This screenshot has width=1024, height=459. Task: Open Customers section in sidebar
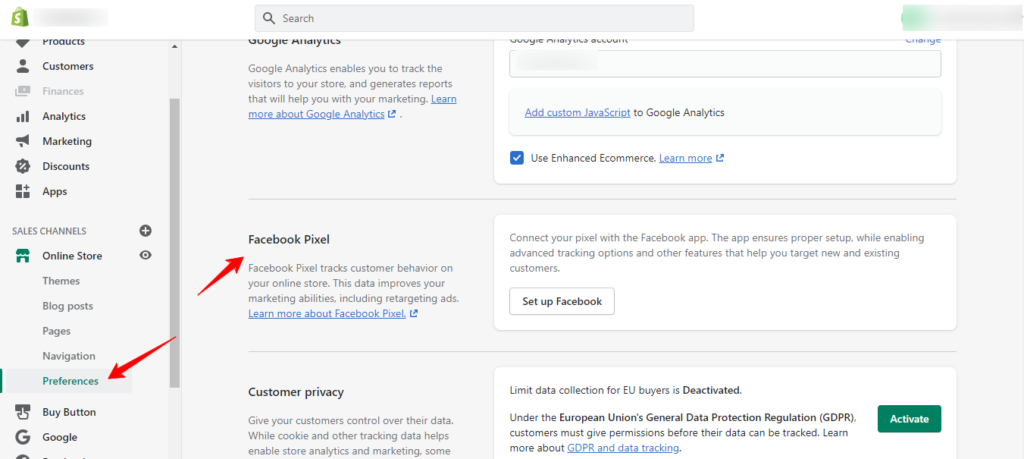tap(68, 66)
